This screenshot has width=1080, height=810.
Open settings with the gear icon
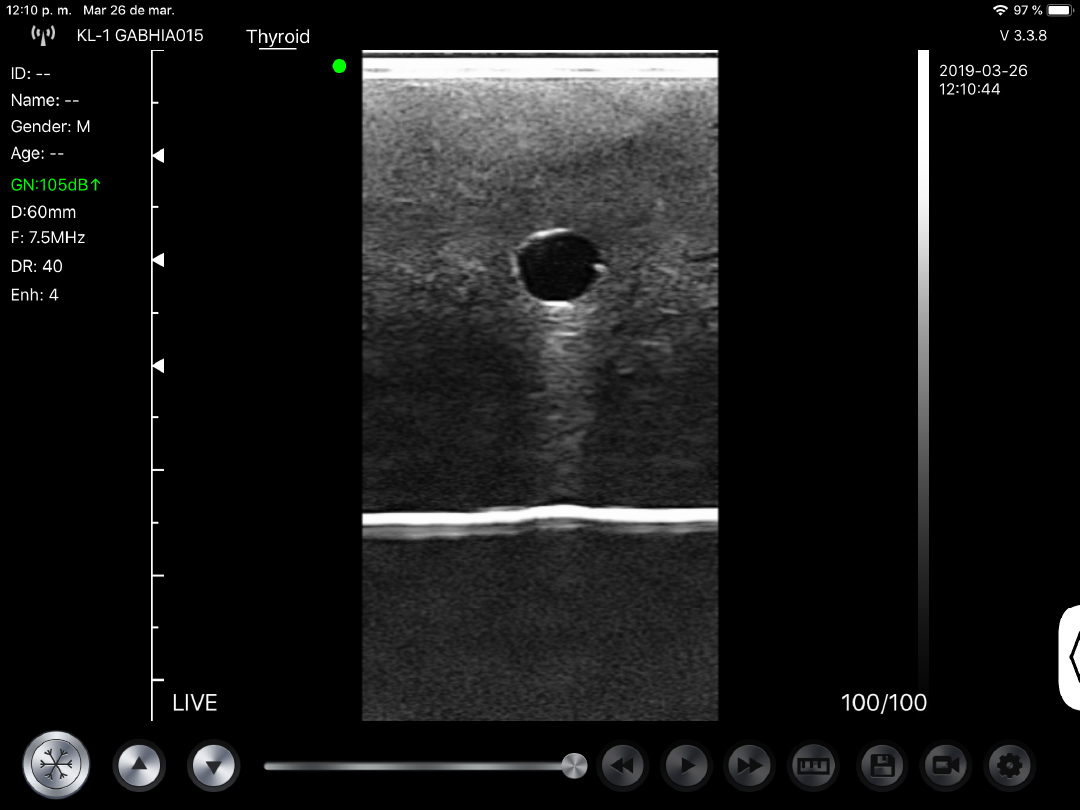[1010, 766]
